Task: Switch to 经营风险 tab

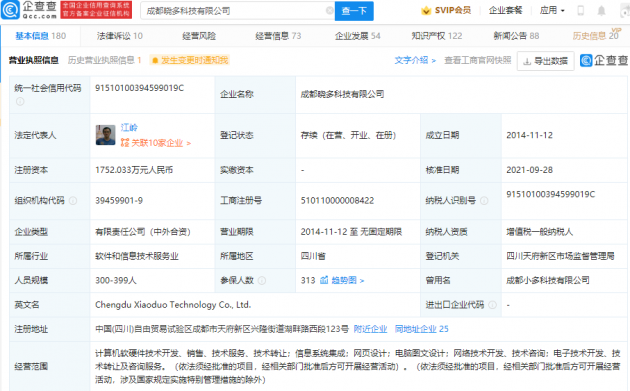Action: tap(199, 36)
